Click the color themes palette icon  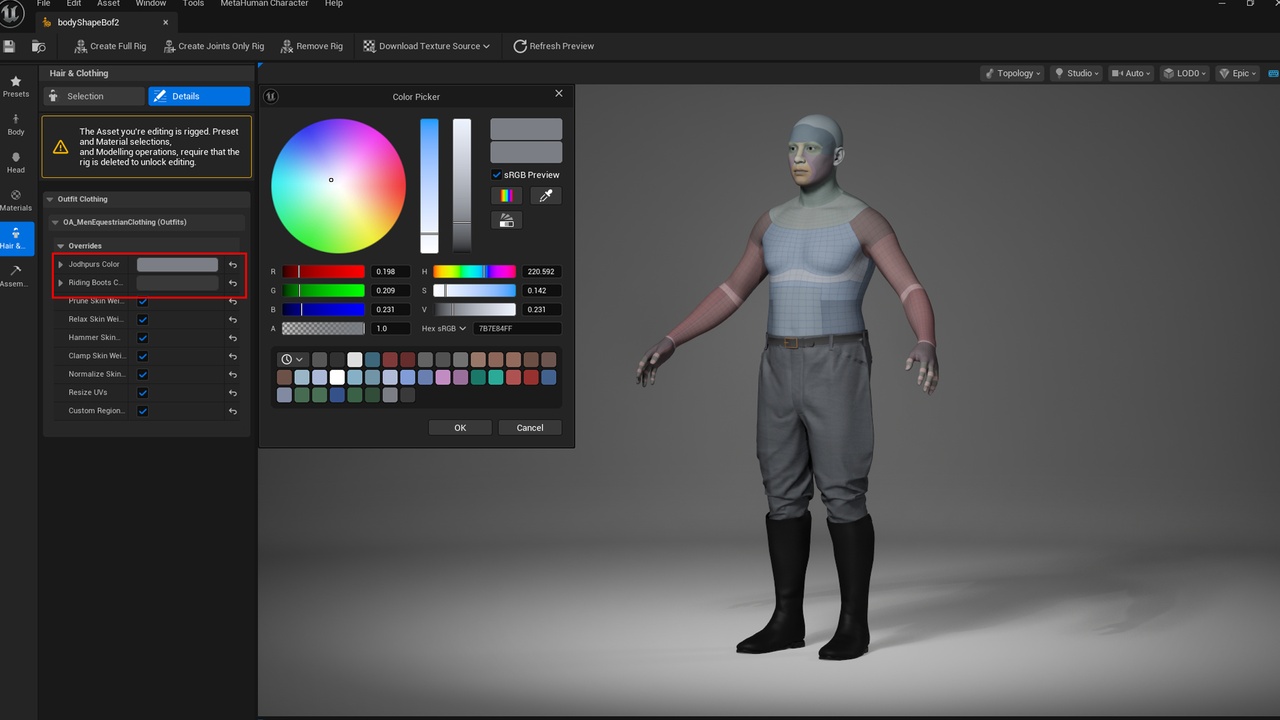coord(506,220)
